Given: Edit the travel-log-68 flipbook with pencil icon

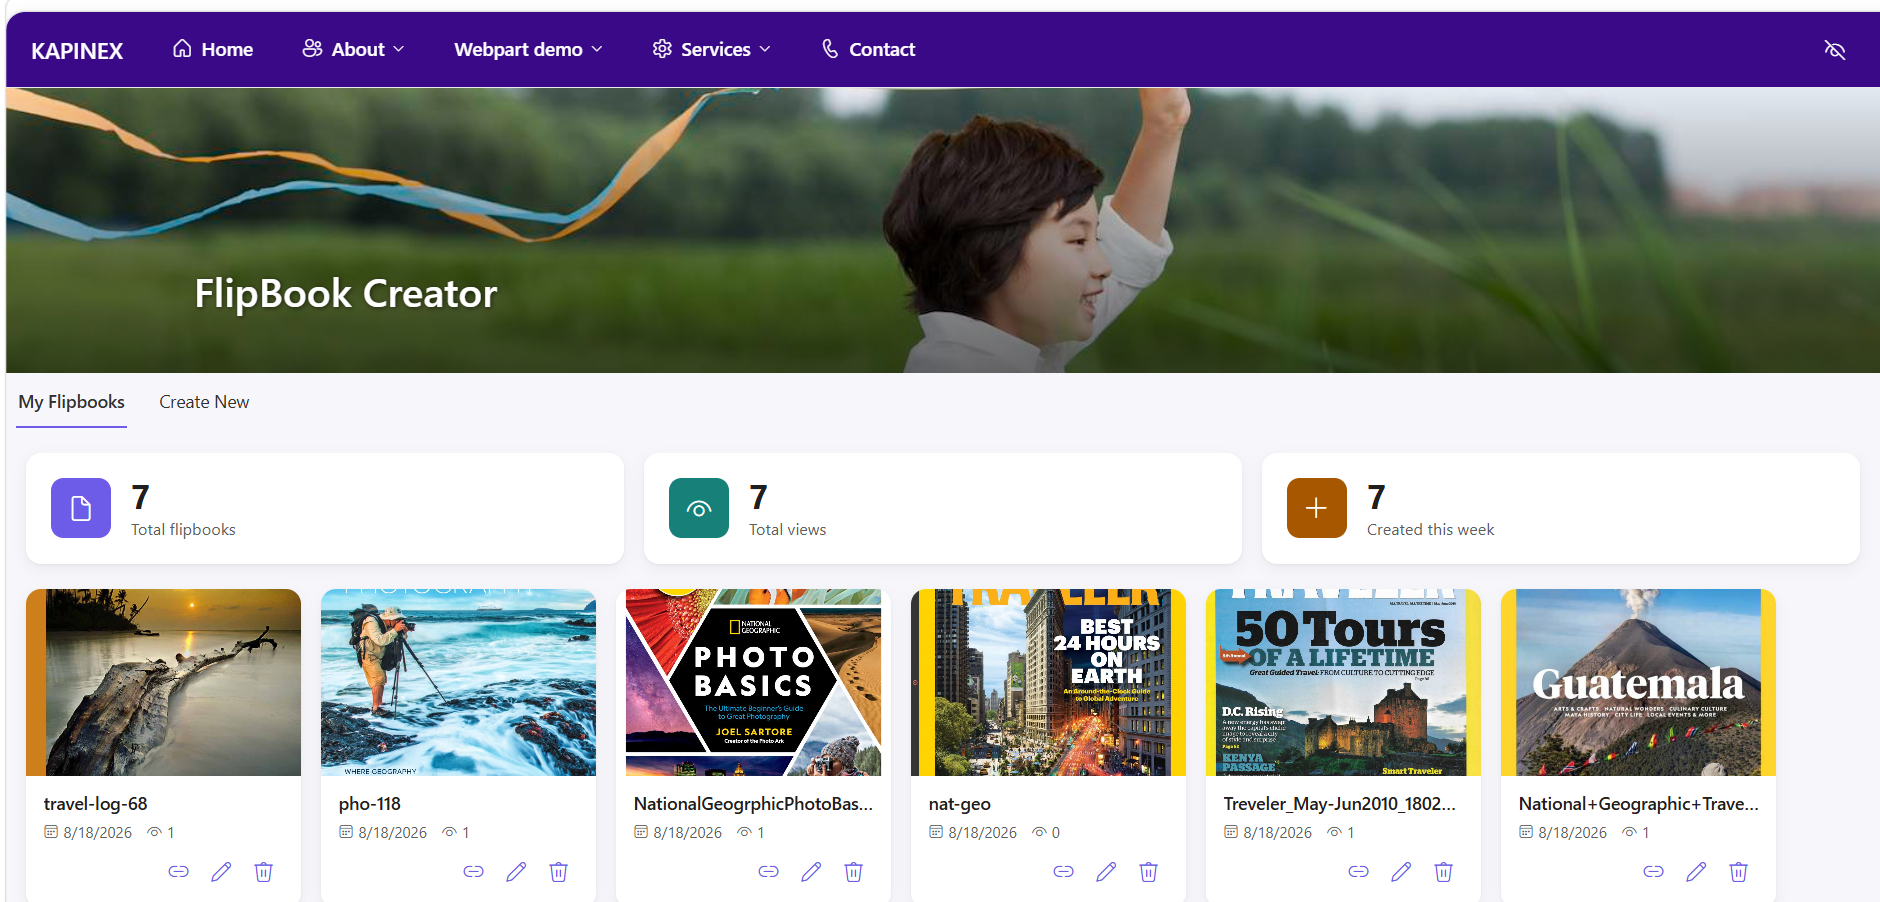Looking at the screenshot, I should click(221, 872).
